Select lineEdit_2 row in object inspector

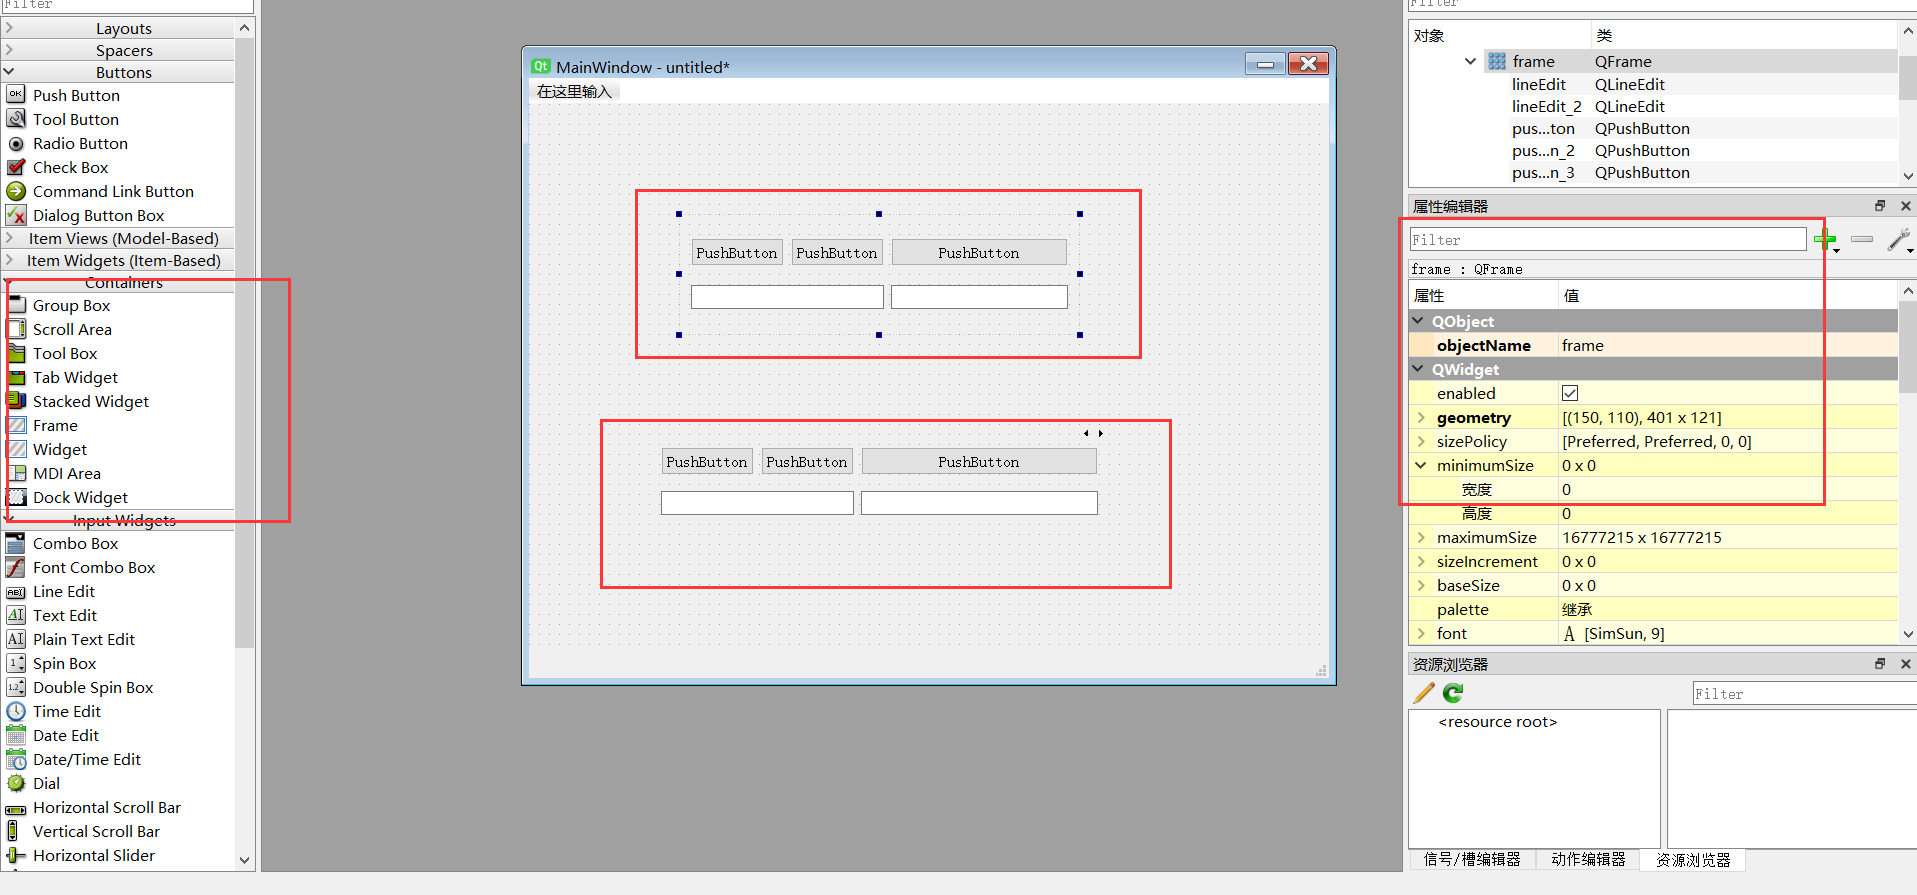(1653, 106)
